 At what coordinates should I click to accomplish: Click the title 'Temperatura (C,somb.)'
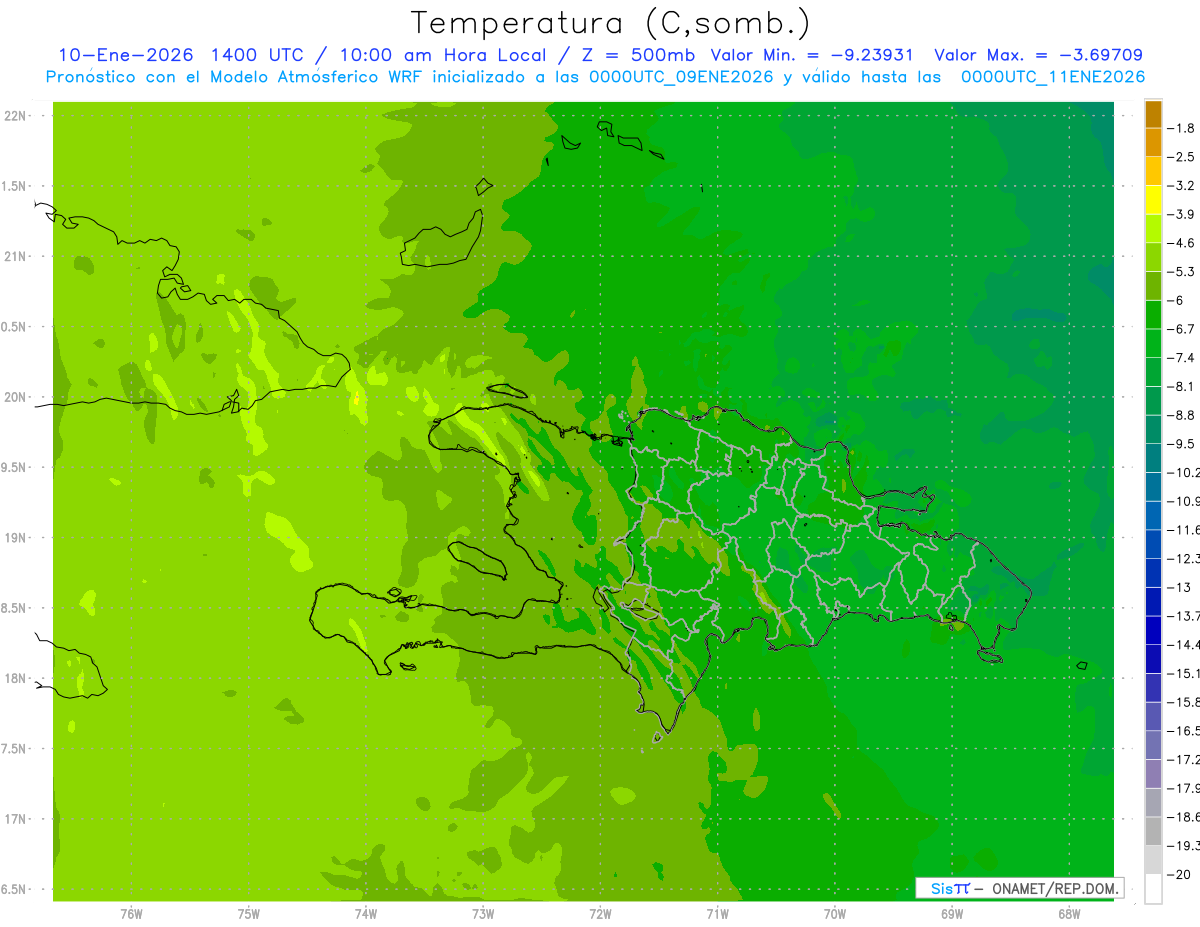pyautogui.click(x=611, y=23)
